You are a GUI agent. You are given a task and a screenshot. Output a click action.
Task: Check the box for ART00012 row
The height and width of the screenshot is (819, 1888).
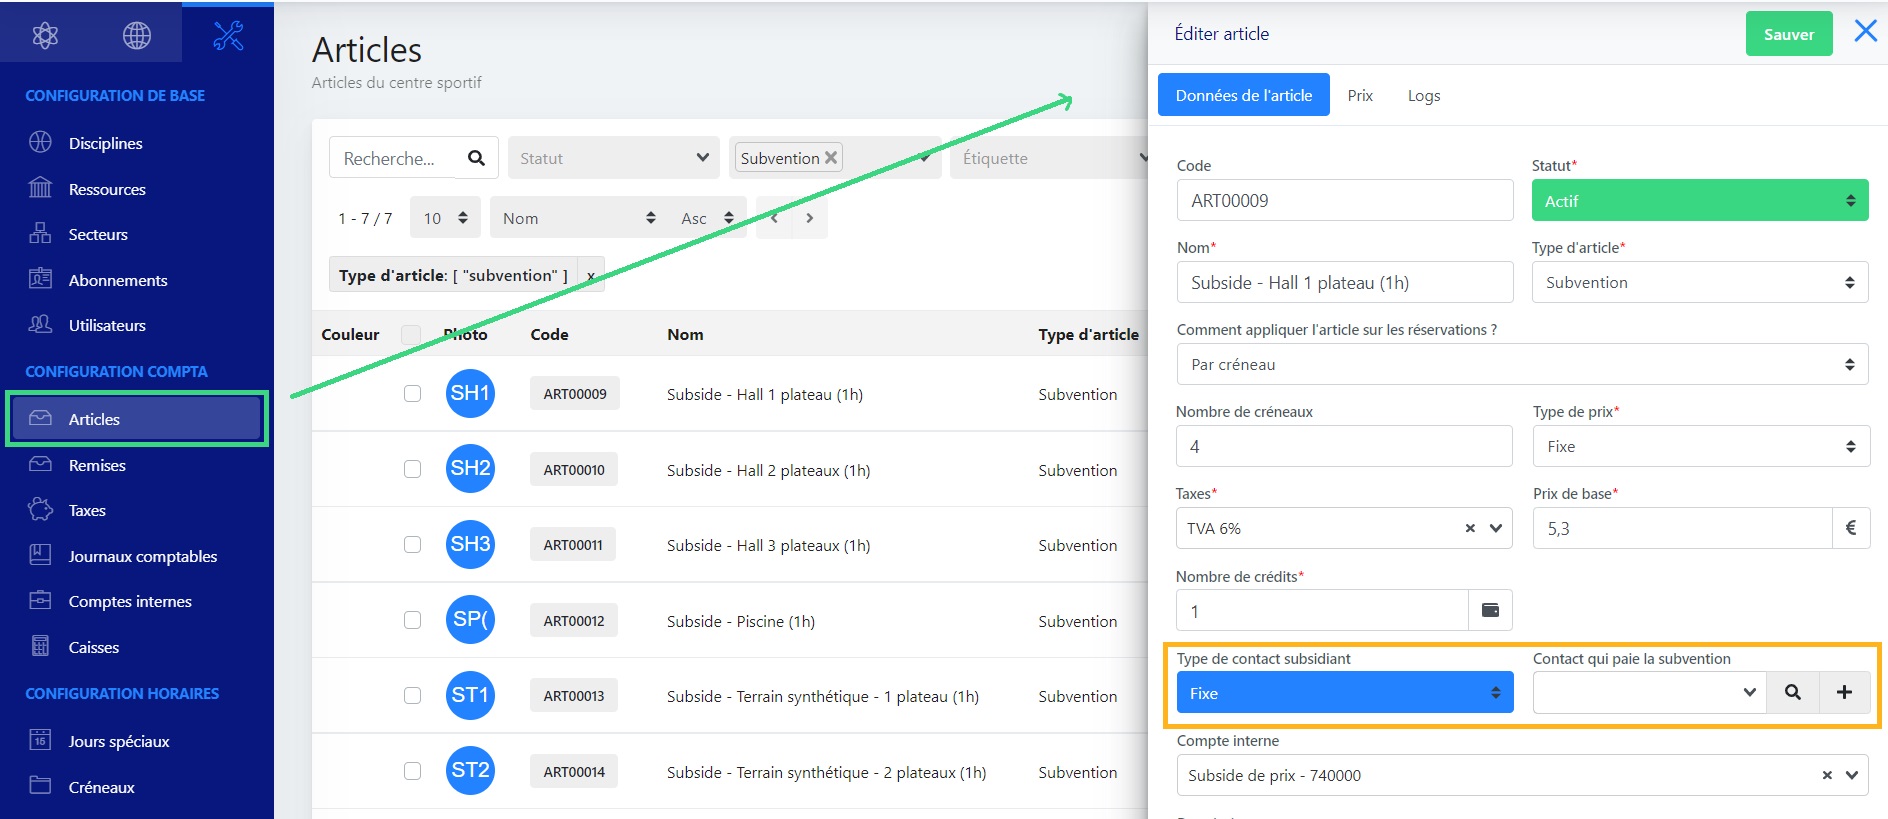412,620
